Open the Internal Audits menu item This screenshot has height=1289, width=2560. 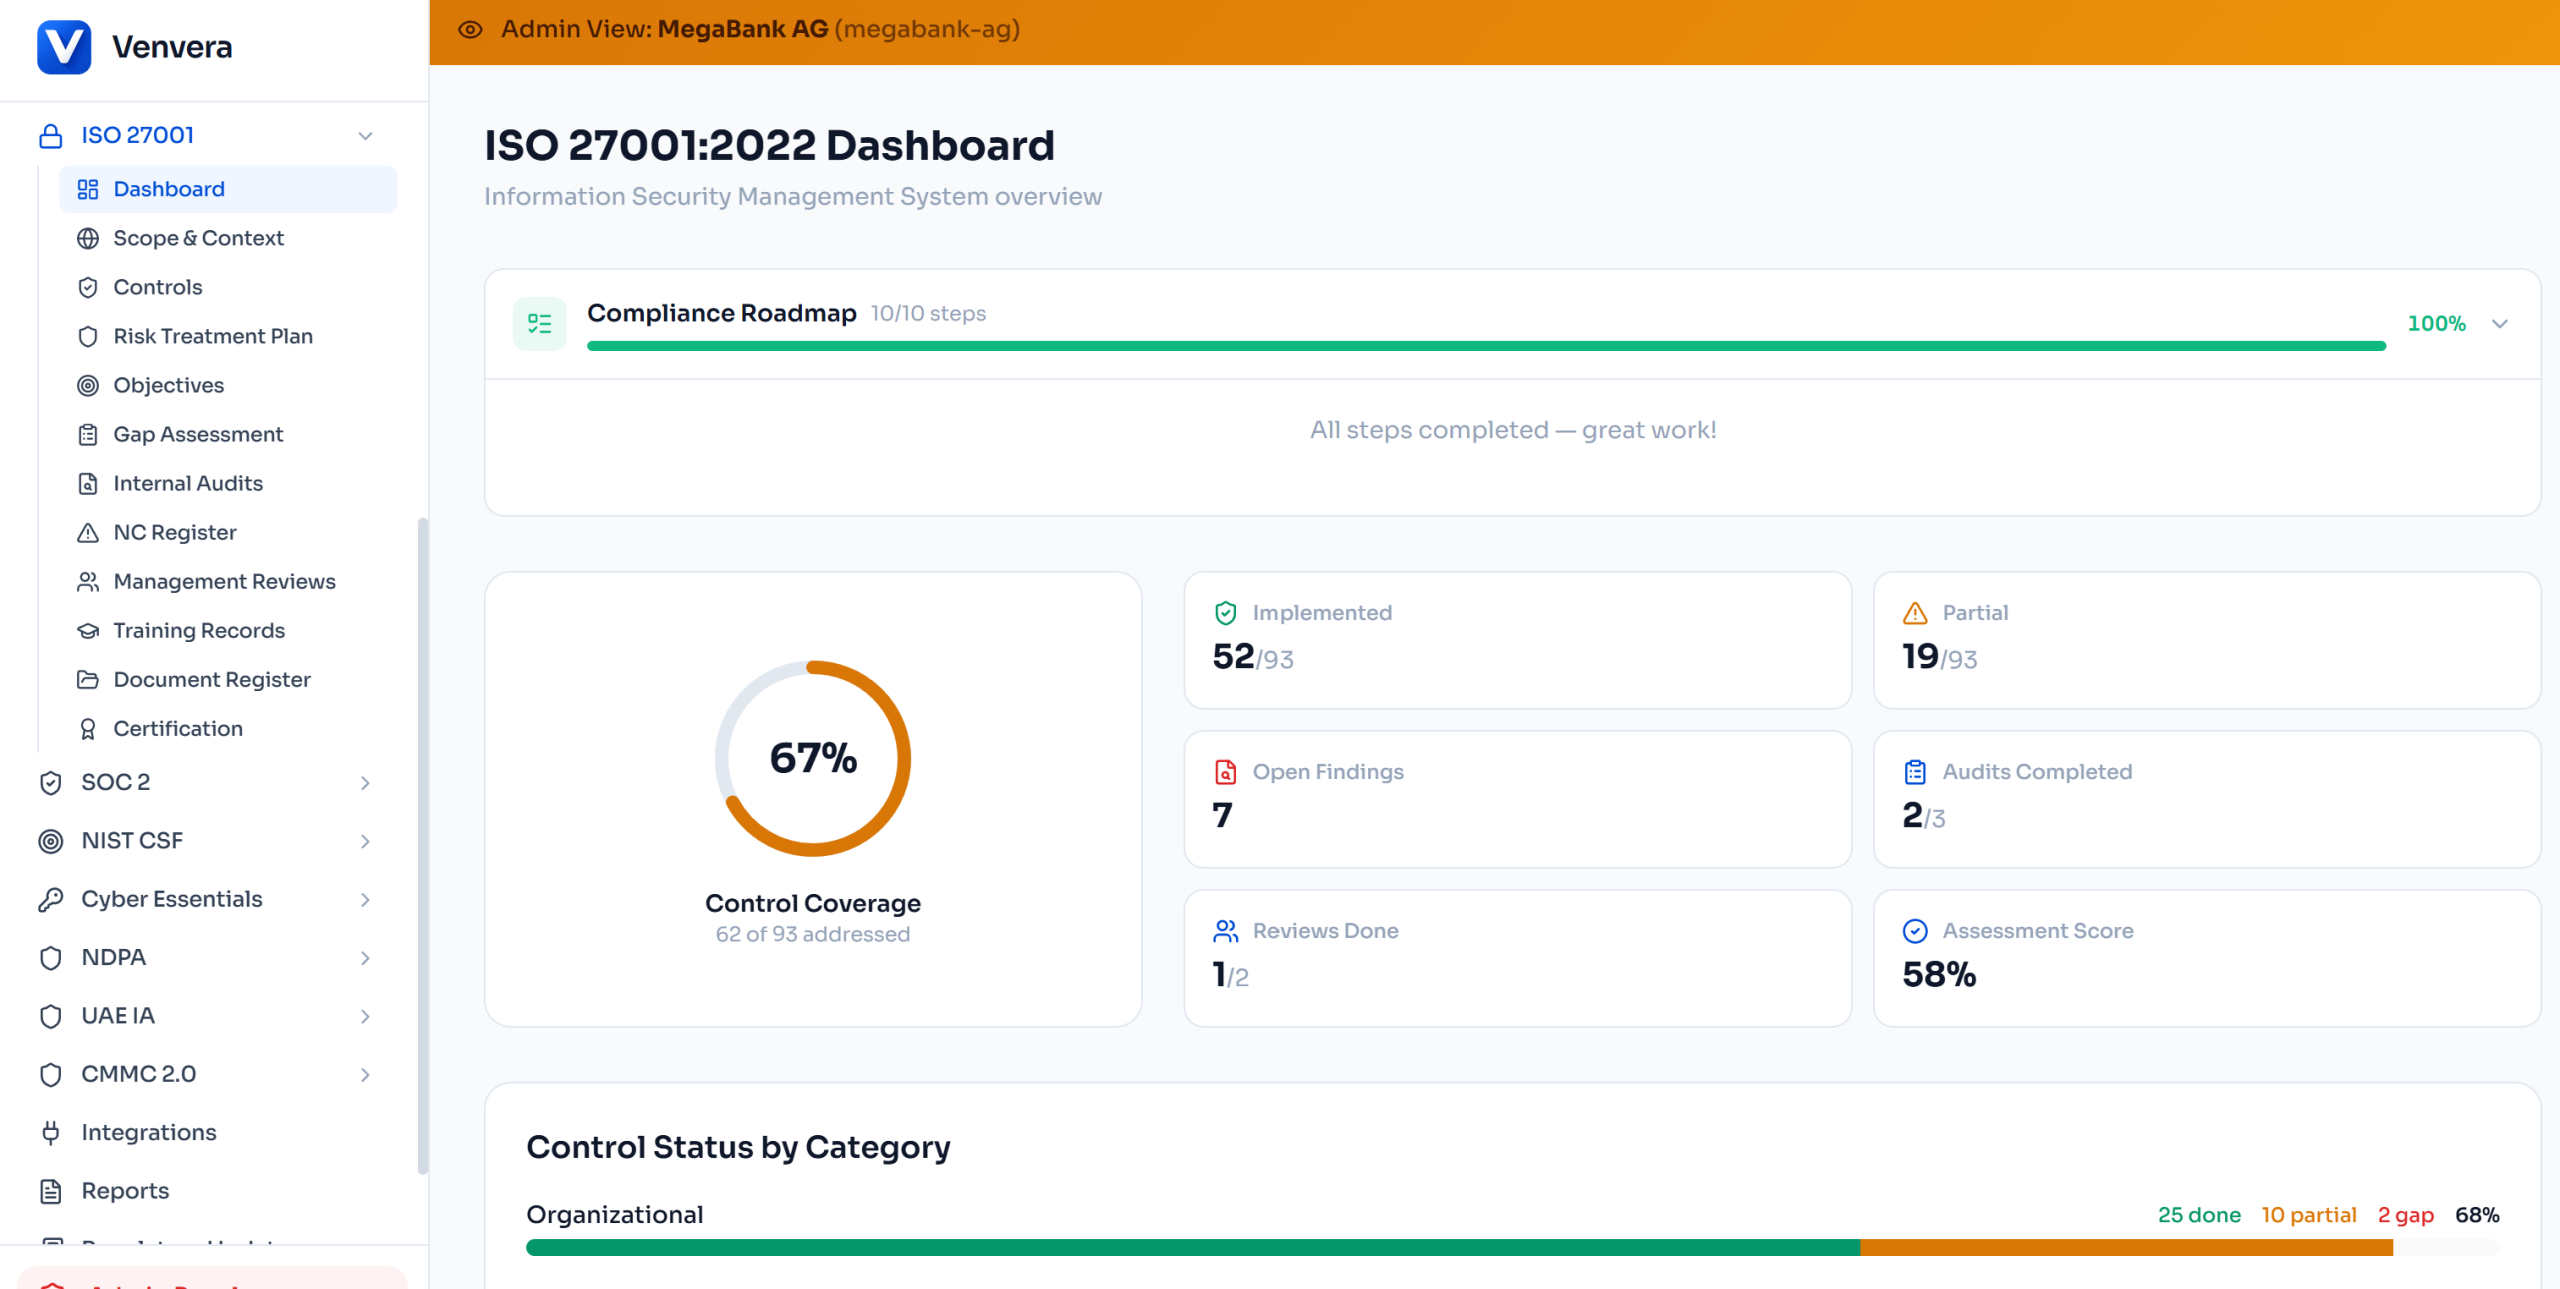pos(188,483)
